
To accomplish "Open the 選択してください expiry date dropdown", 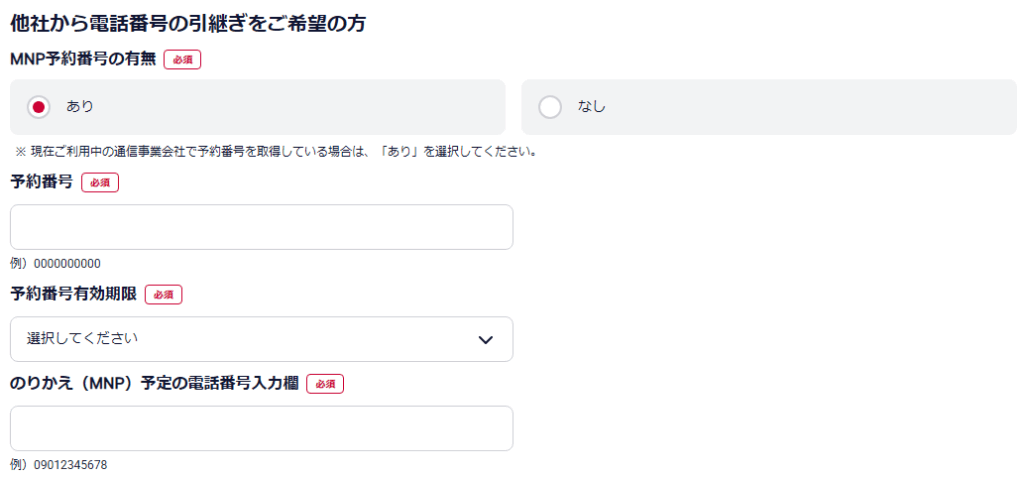I will [x=261, y=339].
